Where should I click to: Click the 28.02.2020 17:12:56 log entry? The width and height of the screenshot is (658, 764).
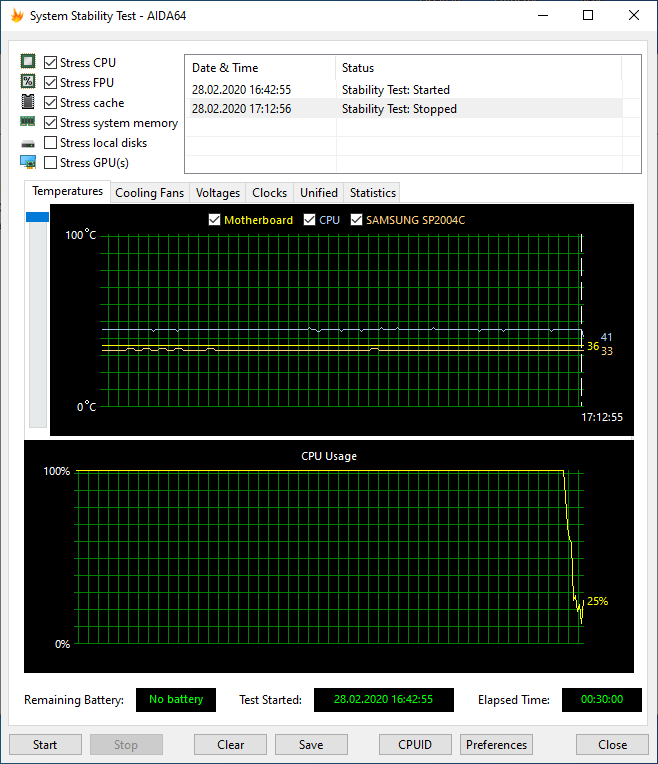click(241, 109)
